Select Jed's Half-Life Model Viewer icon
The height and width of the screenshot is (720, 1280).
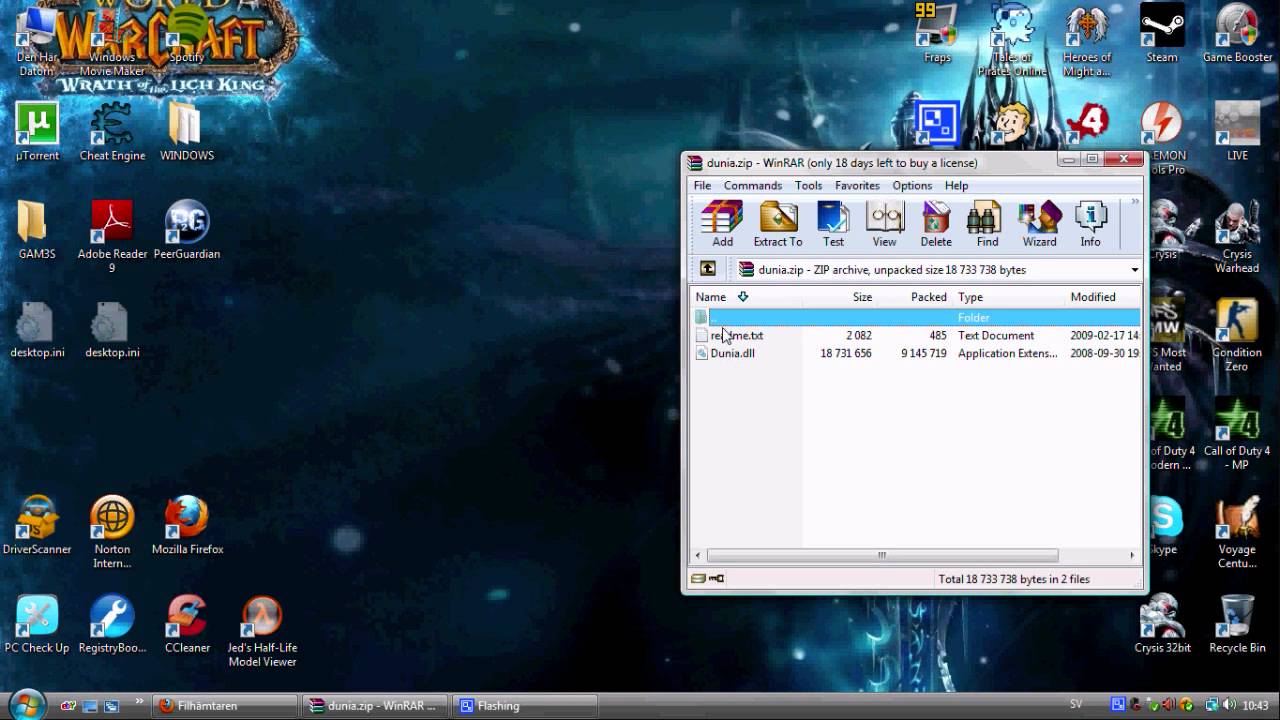(262, 632)
